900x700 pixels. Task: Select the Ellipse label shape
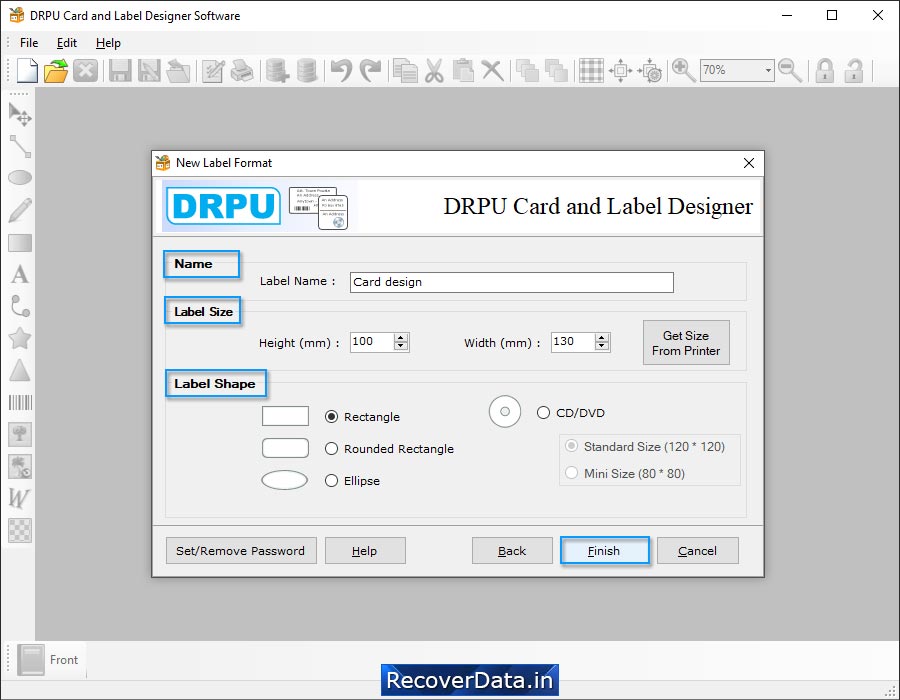tap(331, 481)
